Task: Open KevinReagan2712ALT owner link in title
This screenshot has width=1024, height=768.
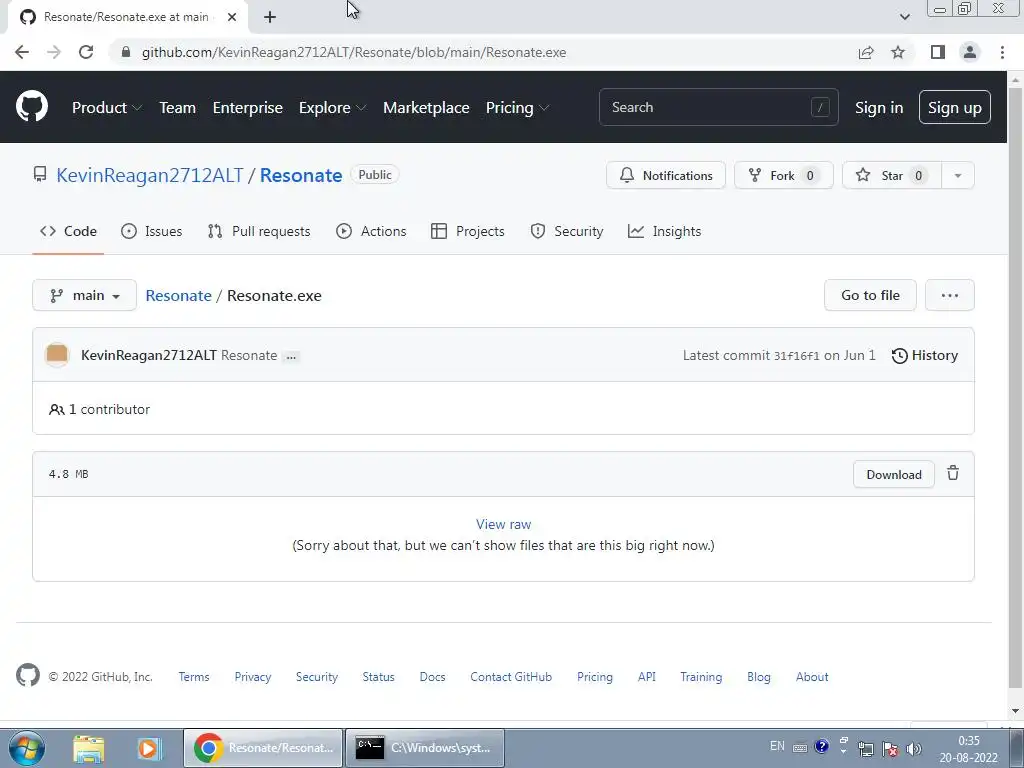Action: 150,175
